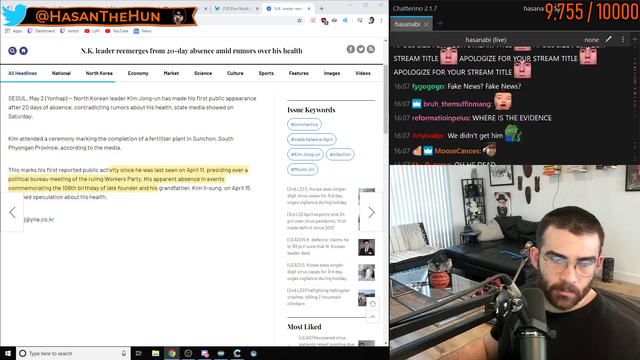Click the #Kim Jong-un keyword tag
The width and height of the screenshot is (640, 360).
click(x=305, y=154)
